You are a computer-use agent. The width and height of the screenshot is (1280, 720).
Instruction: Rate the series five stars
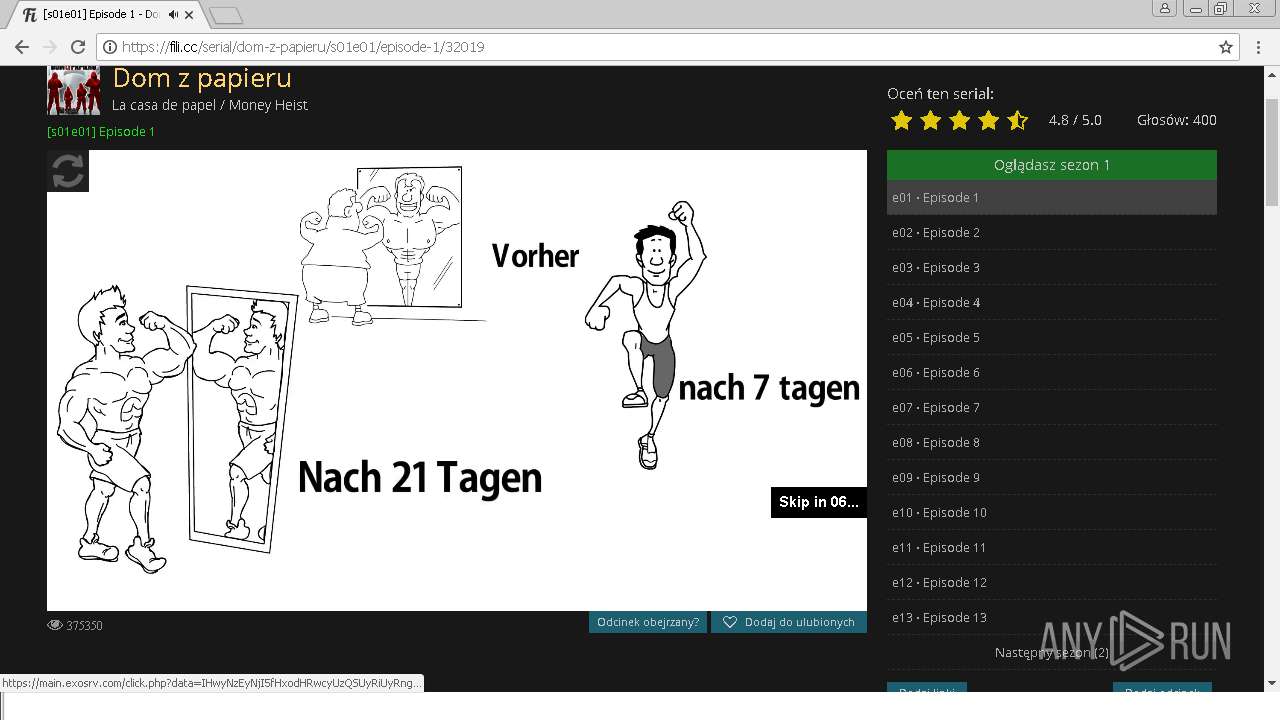click(1017, 121)
